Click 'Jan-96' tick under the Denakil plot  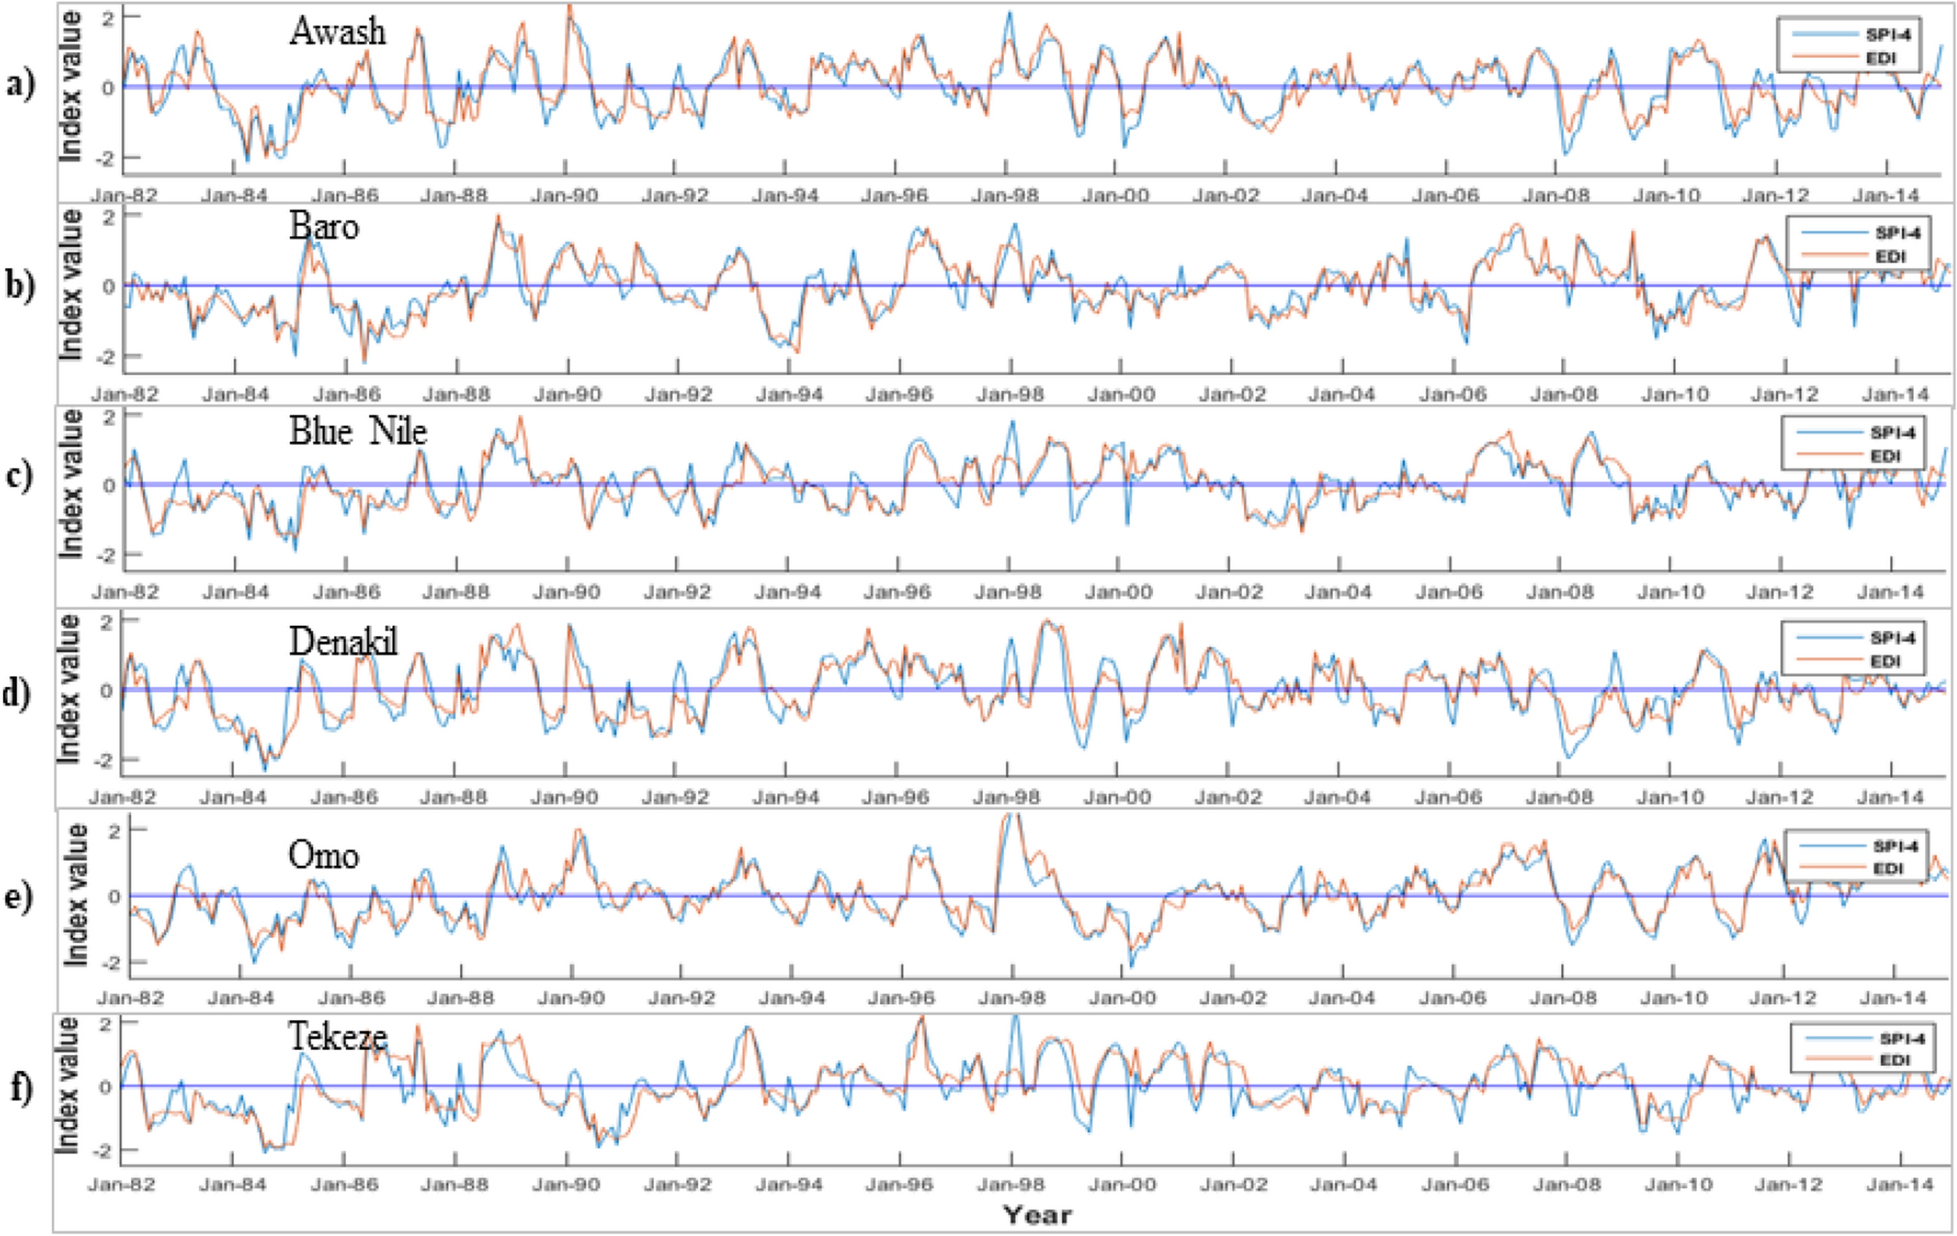click(x=896, y=797)
